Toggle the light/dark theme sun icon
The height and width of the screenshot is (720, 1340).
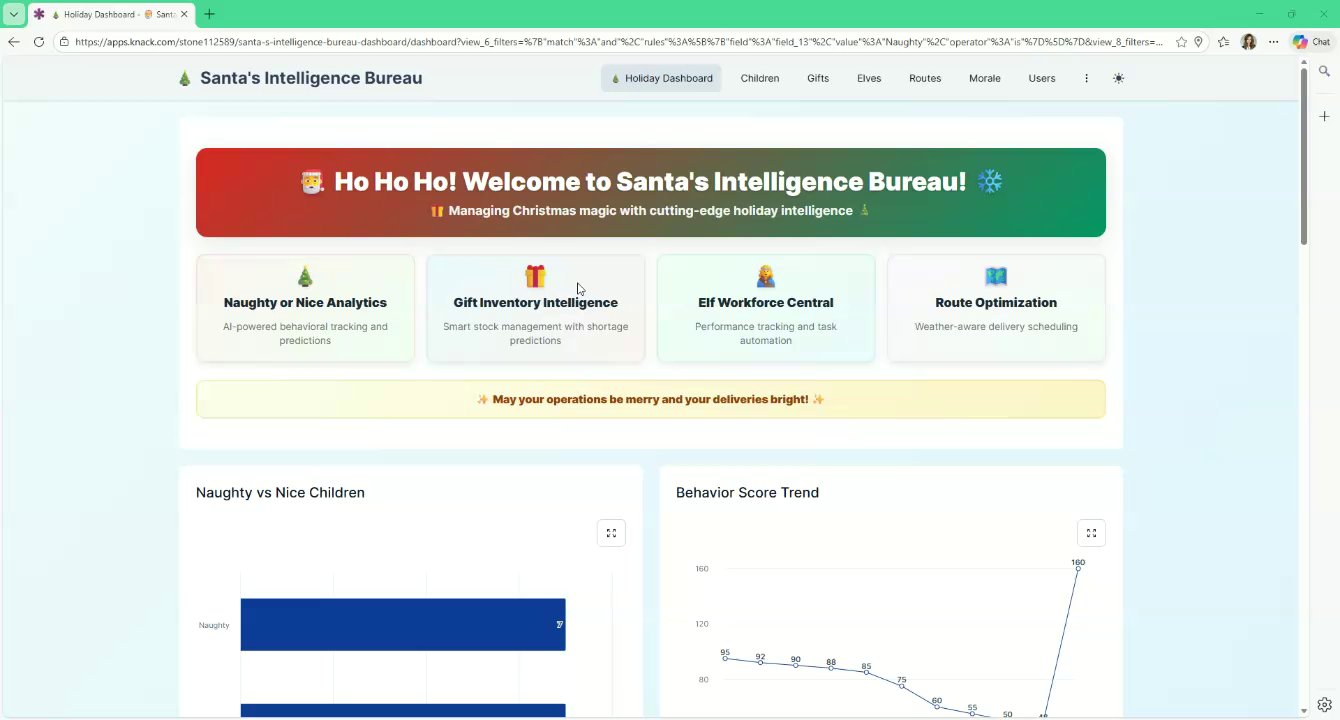pos(1118,78)
